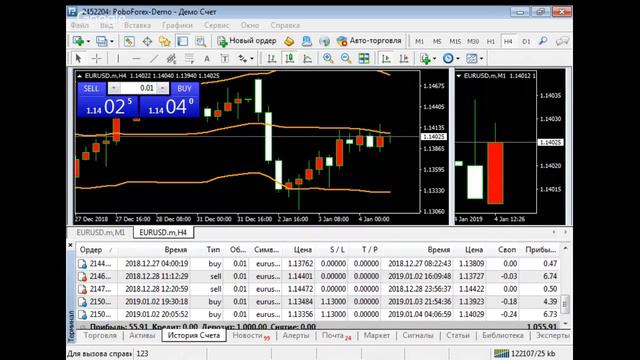The height and width of the screenshot is (360, 640).
Task: Select the D1 timeframe
Action: [x=526, y=41]
